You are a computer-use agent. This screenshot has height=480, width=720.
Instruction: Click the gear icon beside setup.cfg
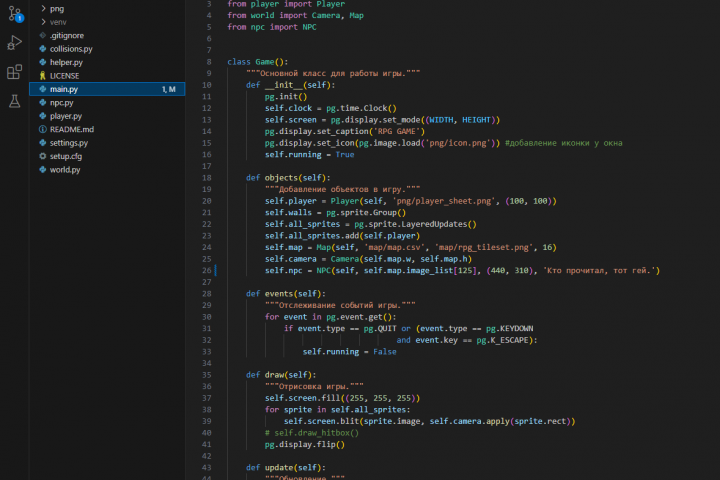43,156
